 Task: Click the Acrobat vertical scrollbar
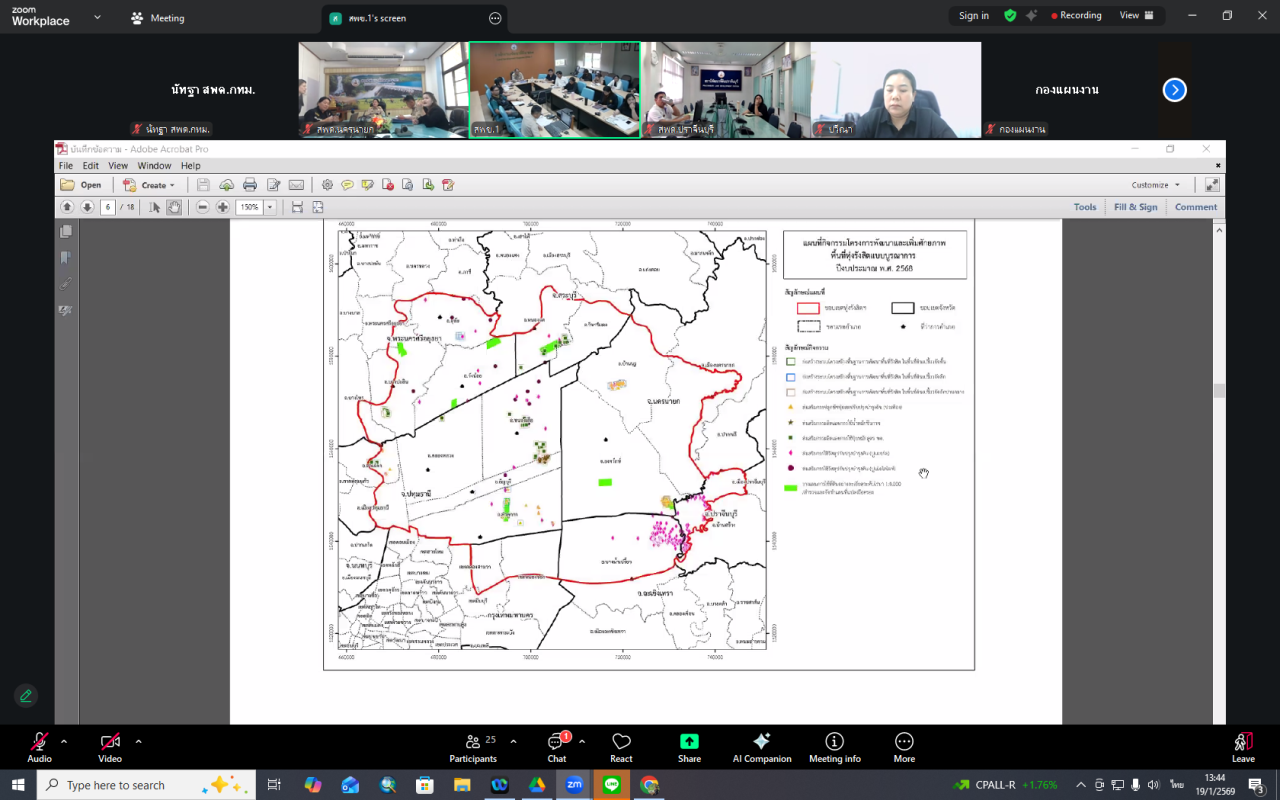coord(1218,391)
